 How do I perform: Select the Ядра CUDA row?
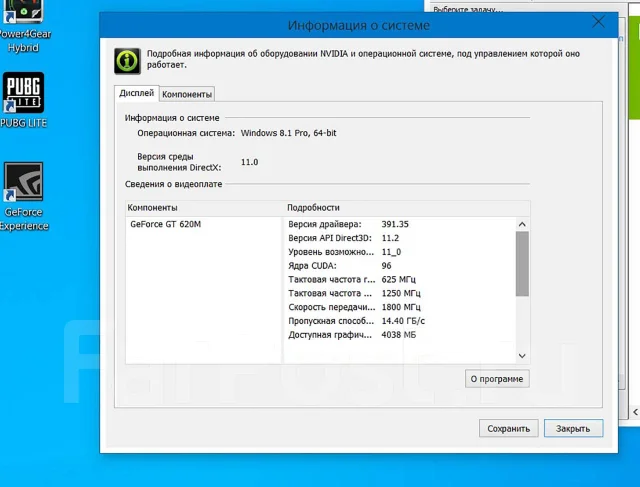[x=400, y=266]
